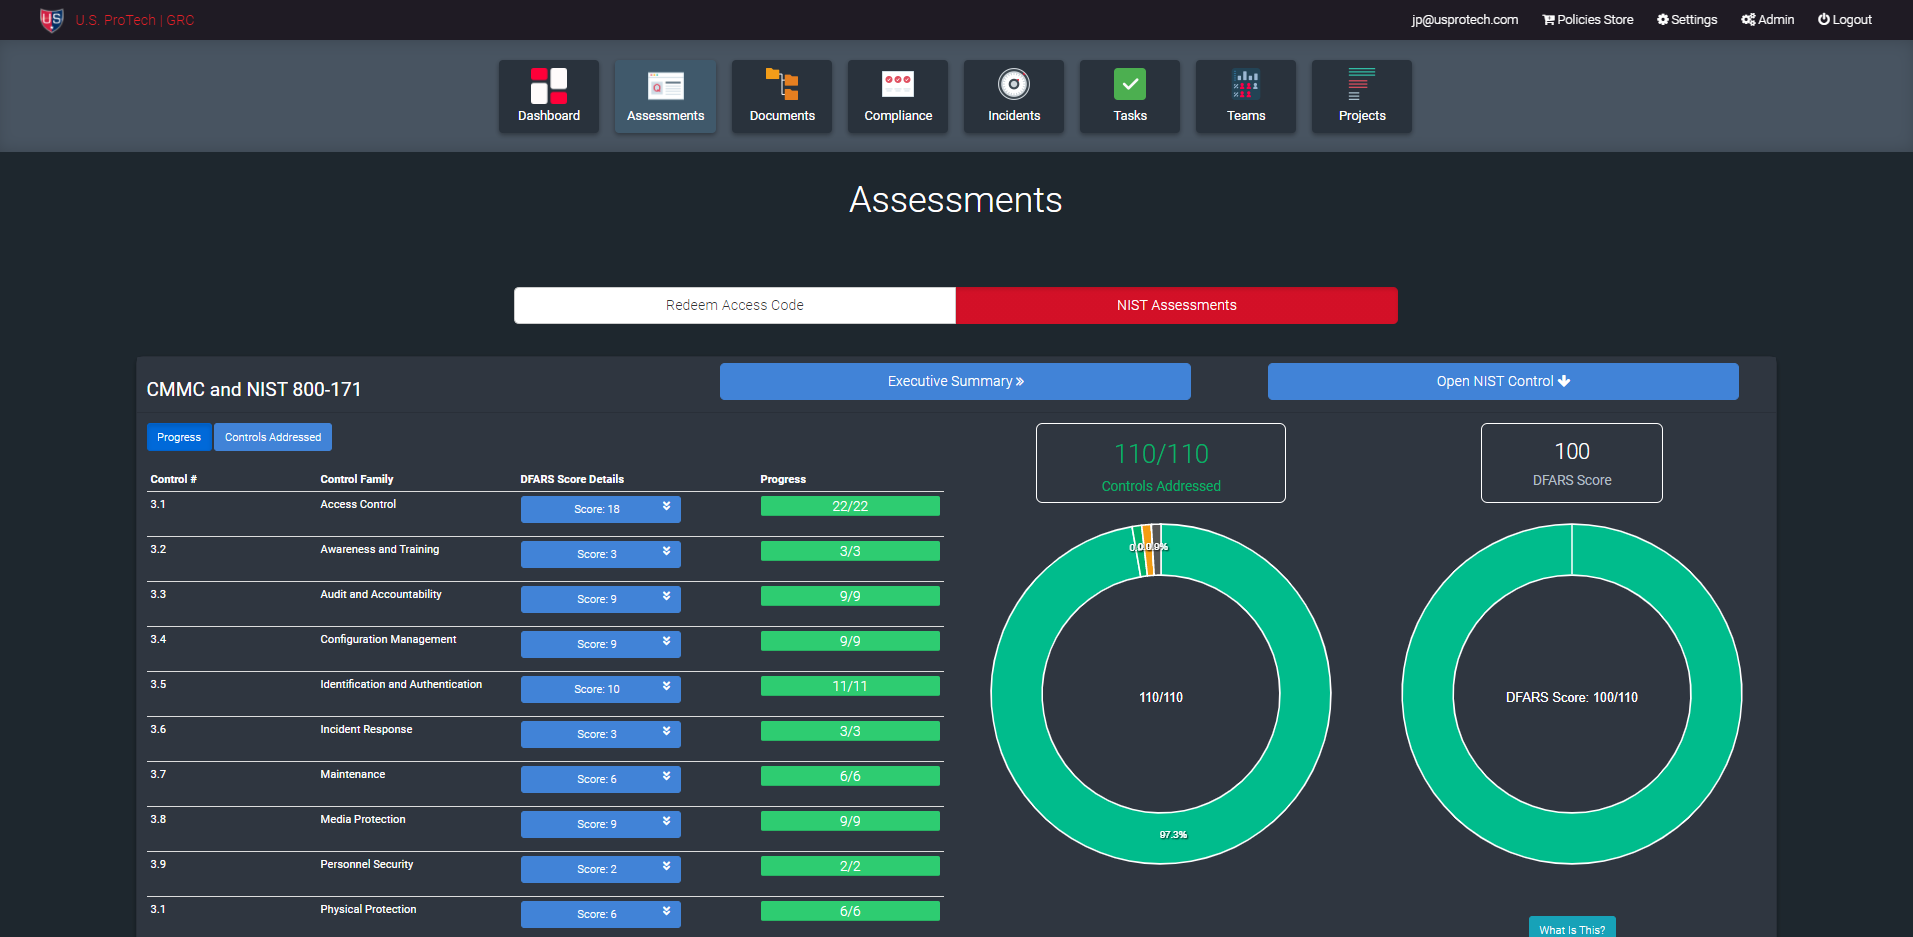Viewport: 1913px width, 937px height.
Task: Click the 97.3% green donut segment label
Action: 1173,835
